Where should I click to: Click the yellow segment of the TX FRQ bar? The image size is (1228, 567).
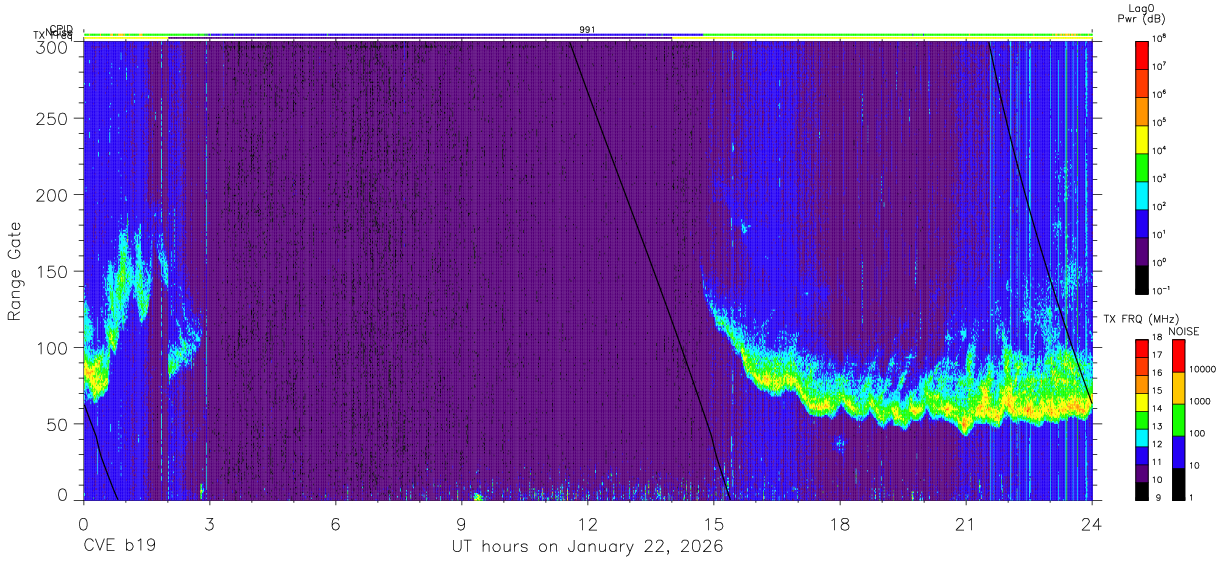1143,402
